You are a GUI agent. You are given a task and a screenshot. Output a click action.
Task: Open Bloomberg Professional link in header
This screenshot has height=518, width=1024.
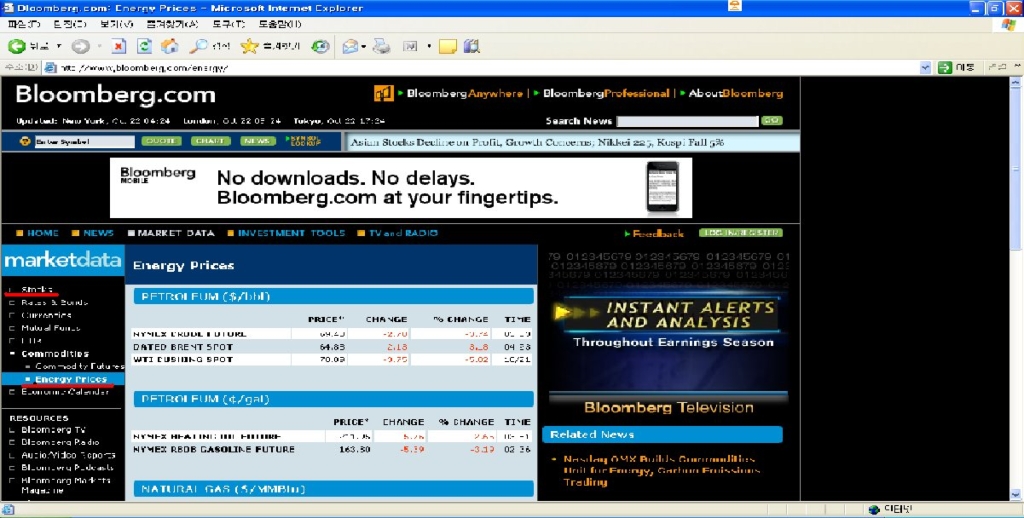[605, 93]
